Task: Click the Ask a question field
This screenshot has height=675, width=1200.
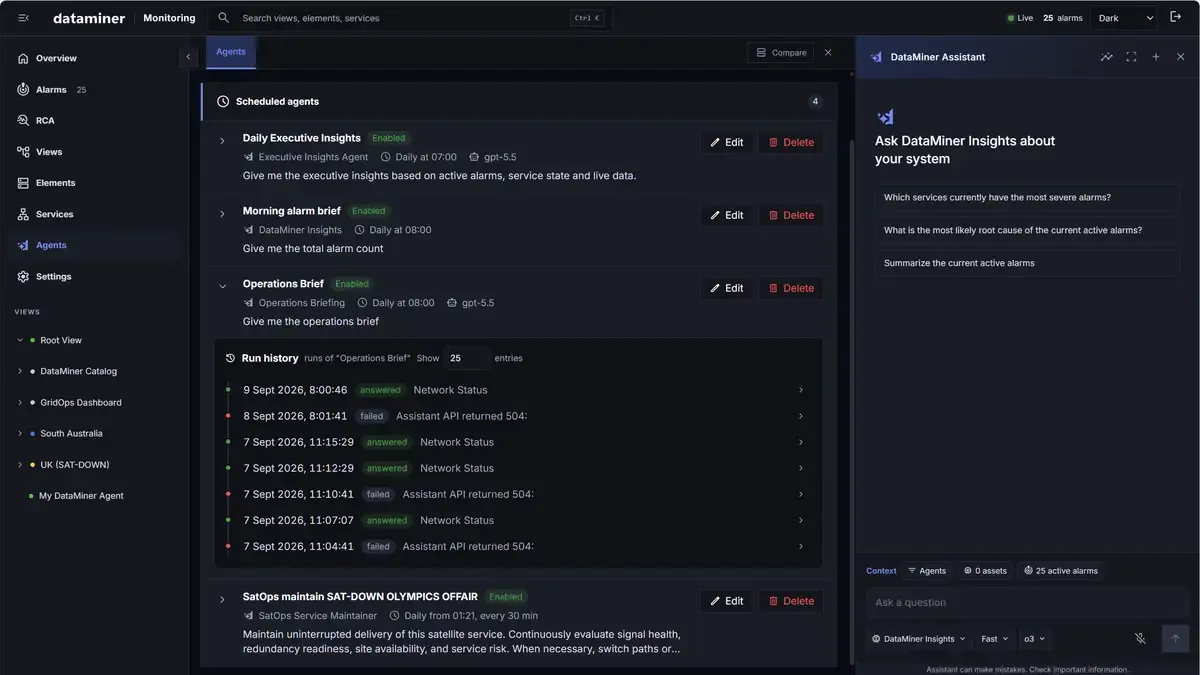Action: (1027, 602)
